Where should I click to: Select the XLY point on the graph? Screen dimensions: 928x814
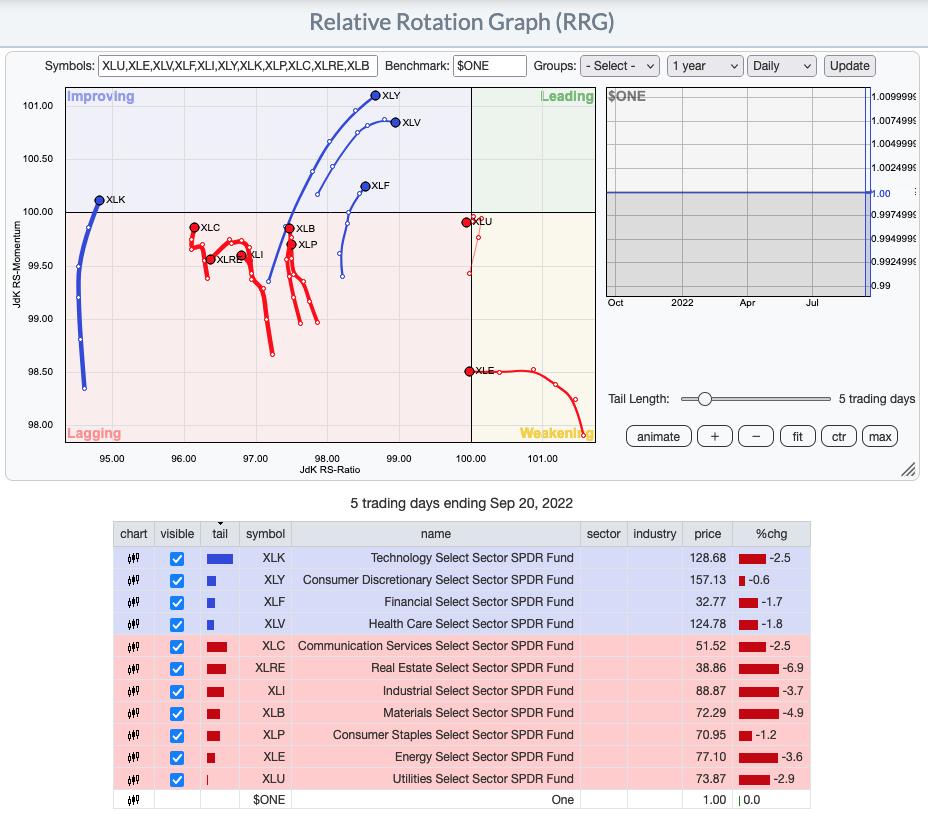375,95
